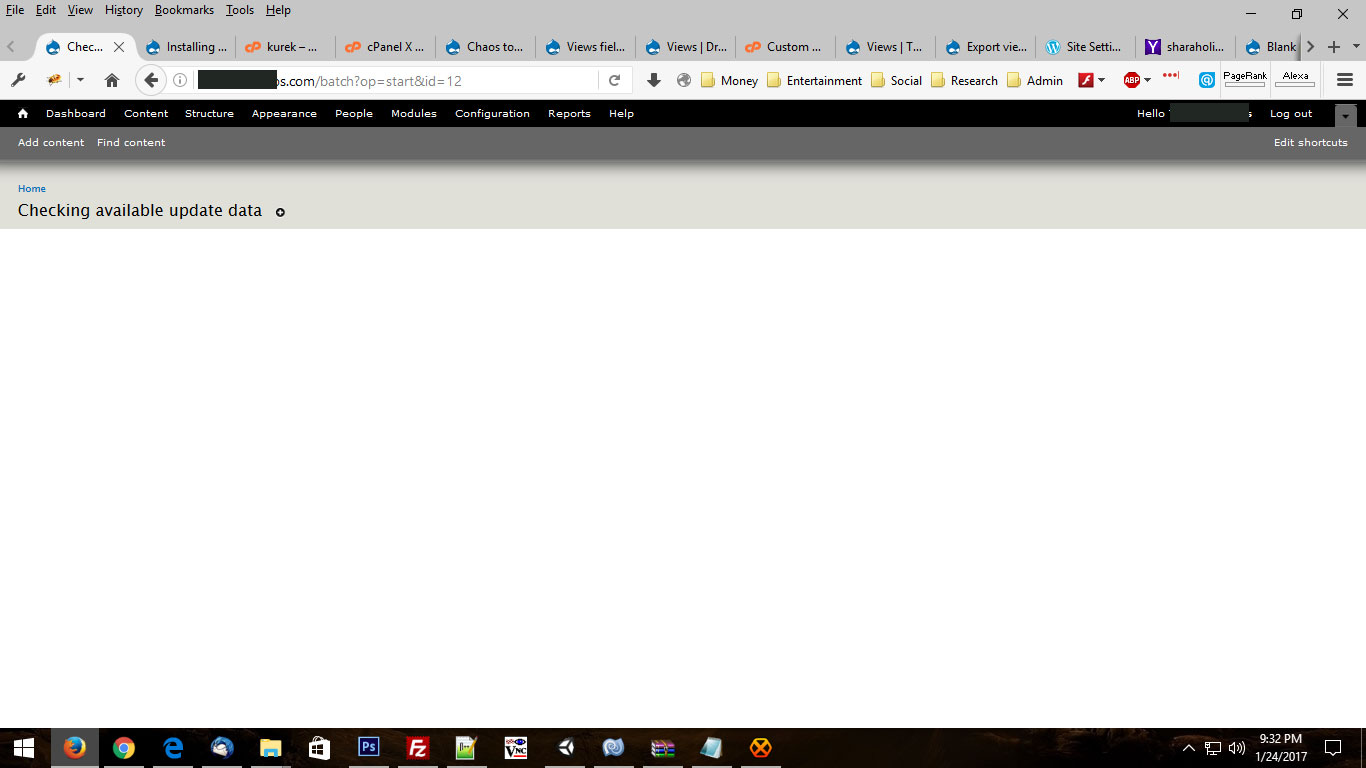This screenshot has width=1366, height=768.
Task: Open FileZilla from the taskbar
Action: pyautogui.click(x=418, y=748)
